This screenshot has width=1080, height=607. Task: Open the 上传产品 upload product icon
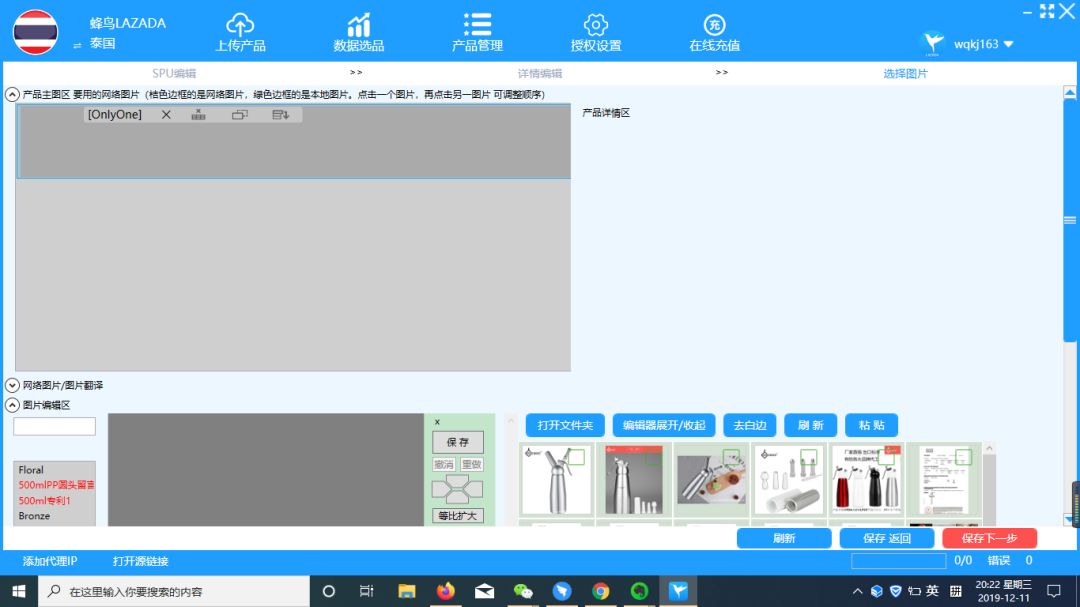239,27
